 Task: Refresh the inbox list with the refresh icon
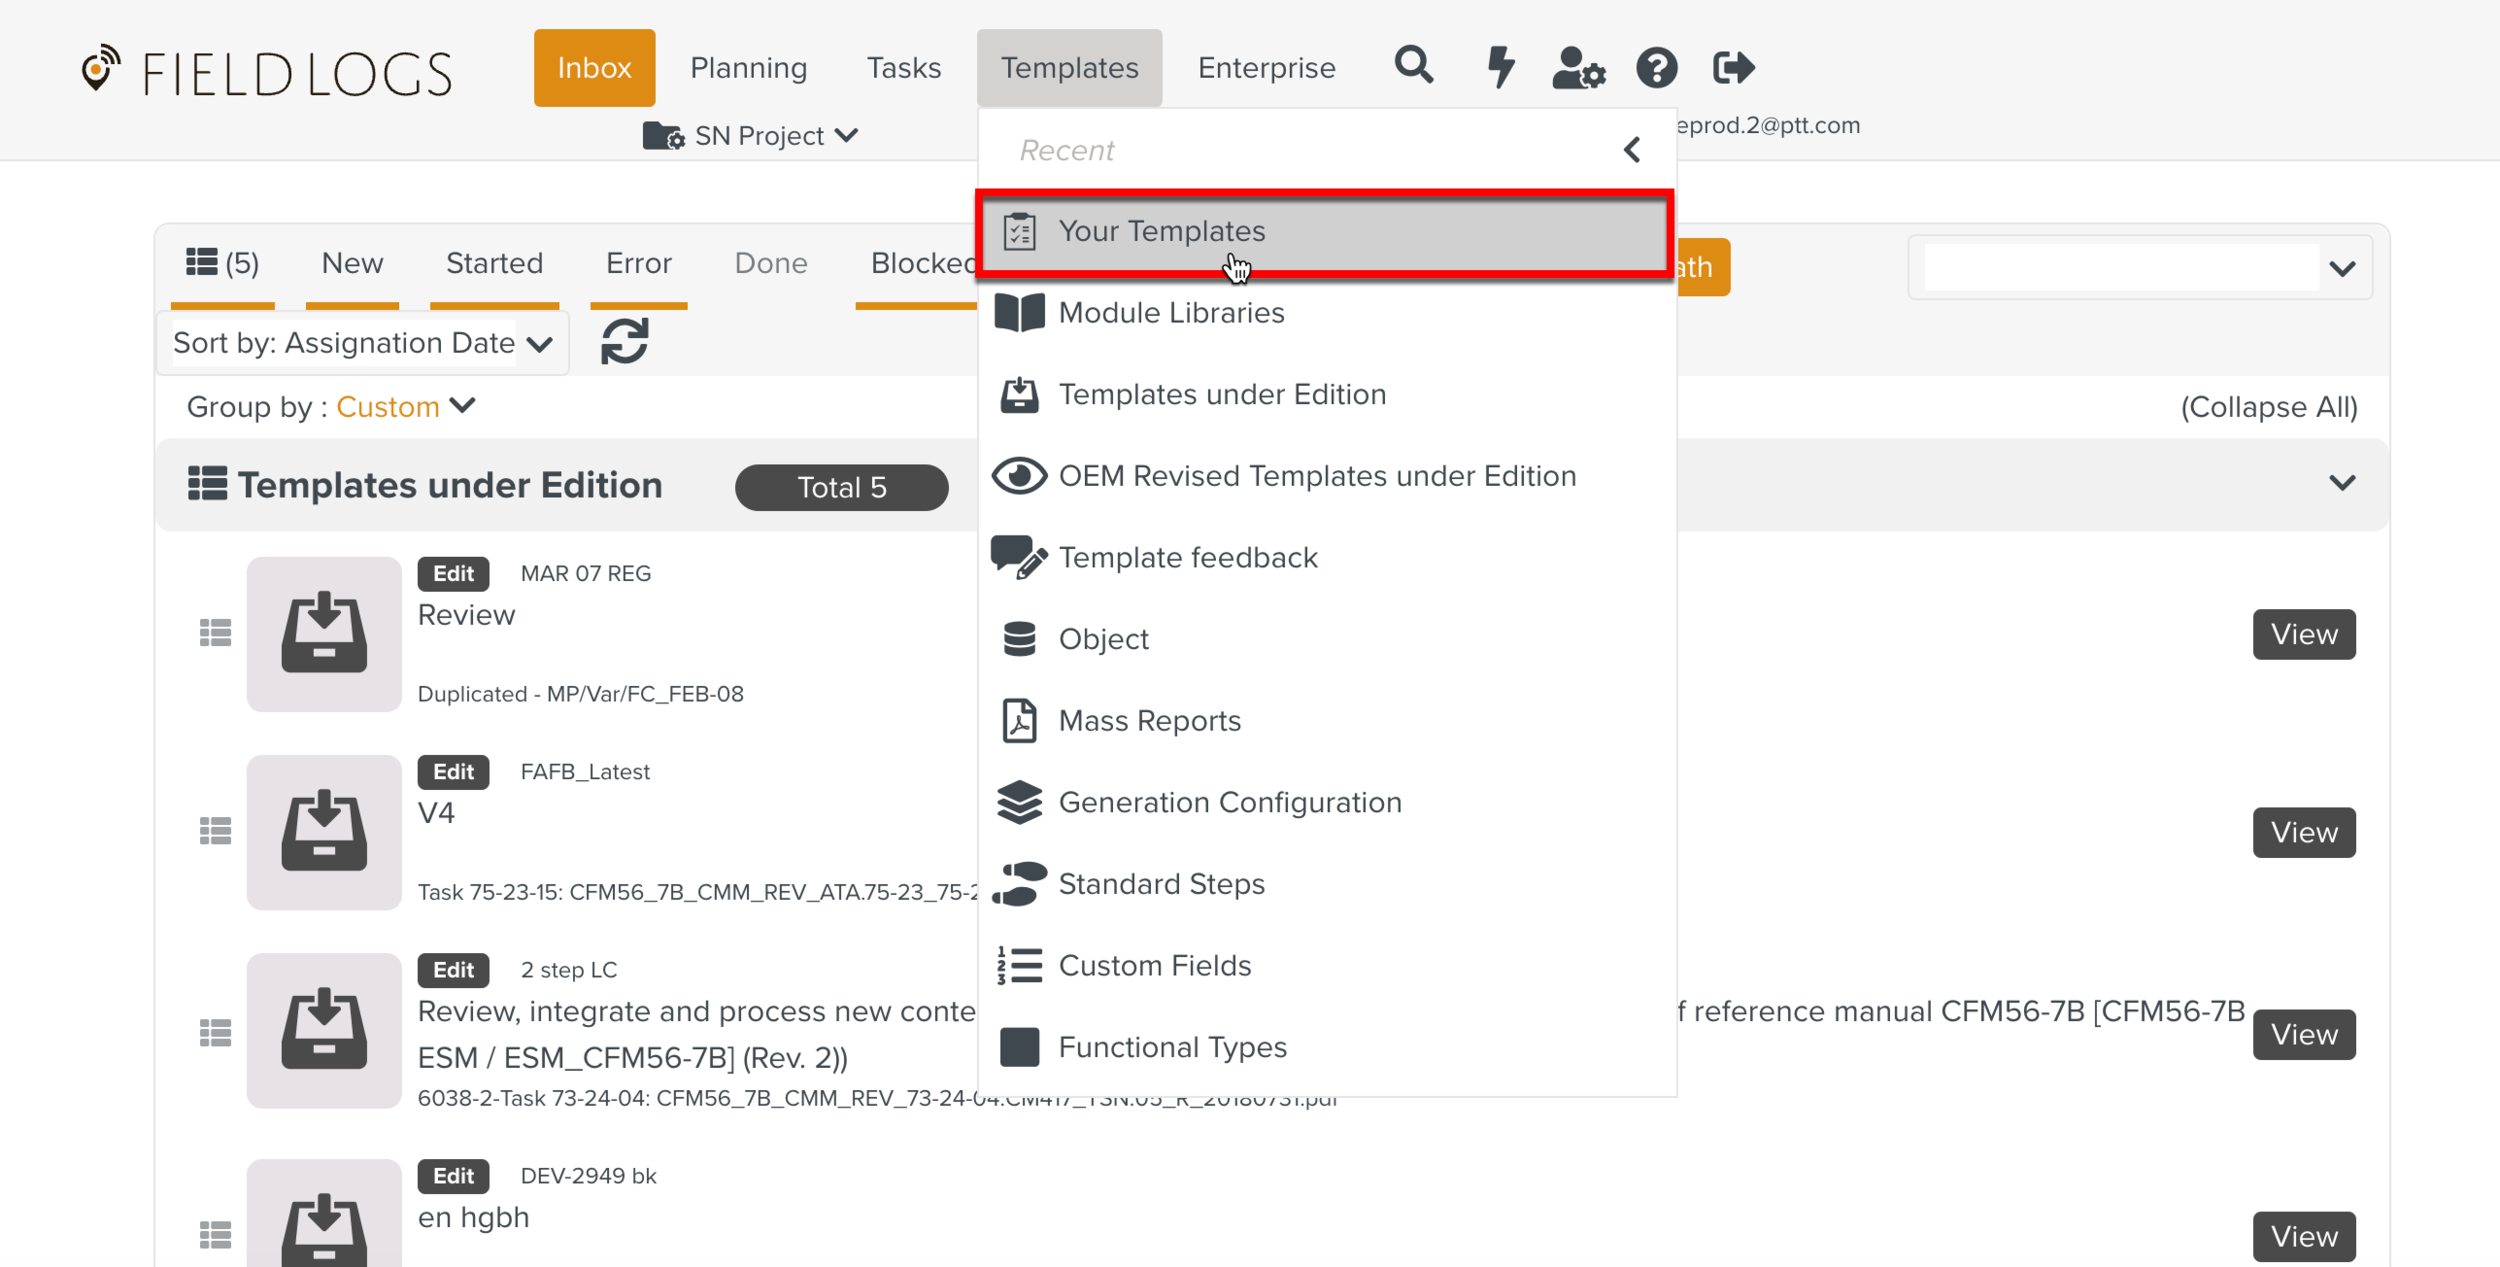click(624, 342)
